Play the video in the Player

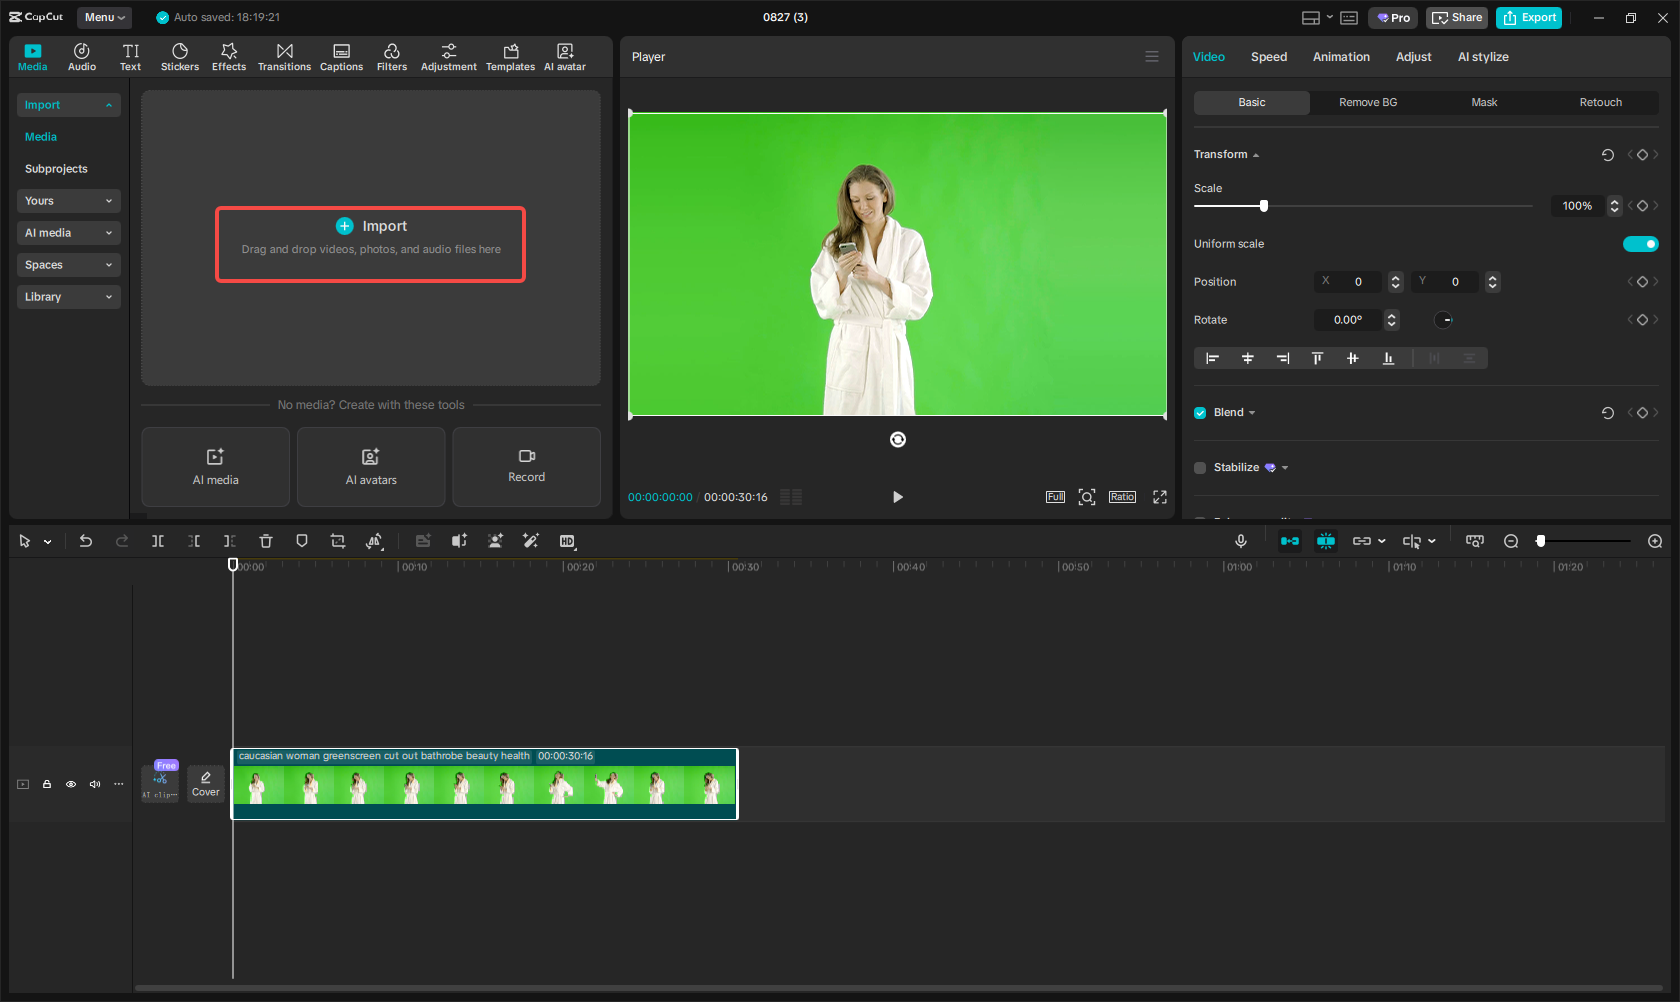pos(897,496)
